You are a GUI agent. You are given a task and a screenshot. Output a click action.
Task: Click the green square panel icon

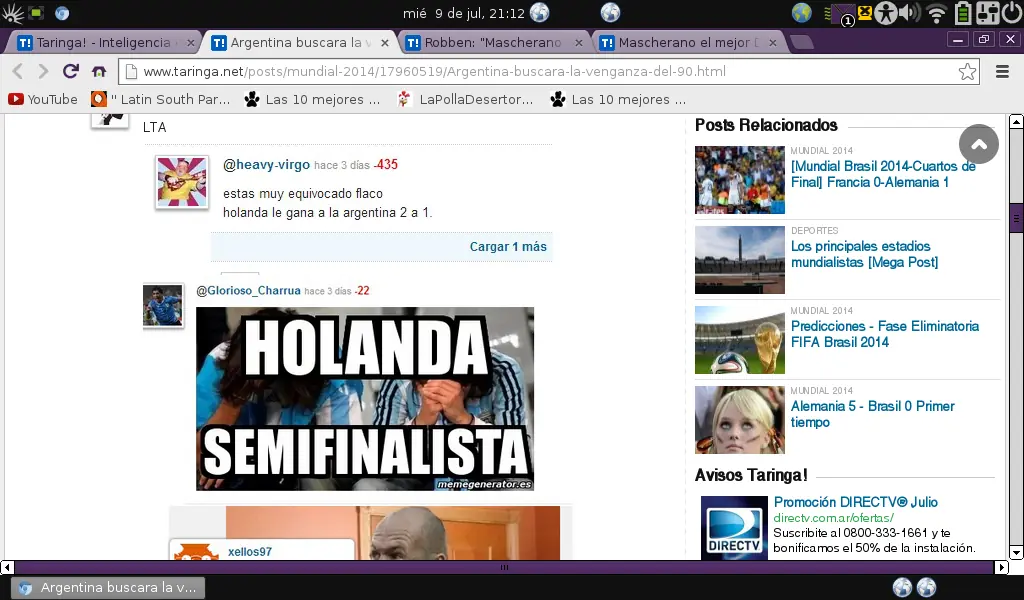36,12
